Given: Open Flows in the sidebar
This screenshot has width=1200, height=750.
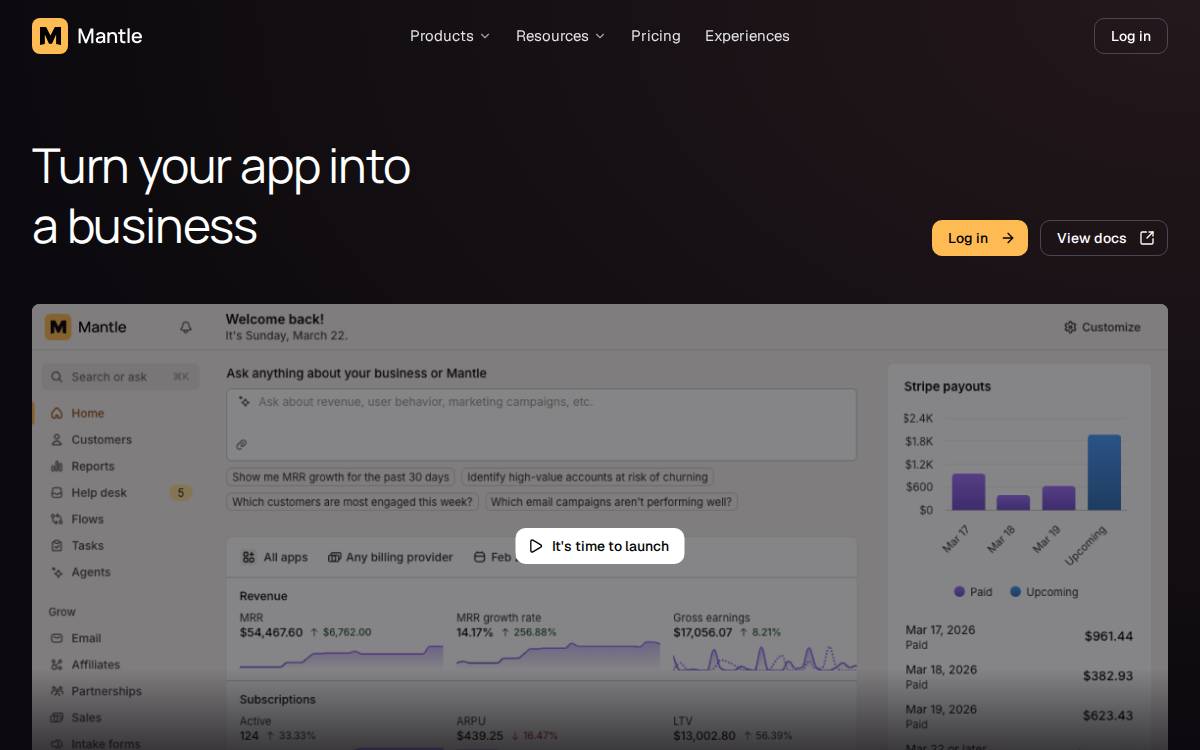Looking at the screenshot, I should pos(119,519).
